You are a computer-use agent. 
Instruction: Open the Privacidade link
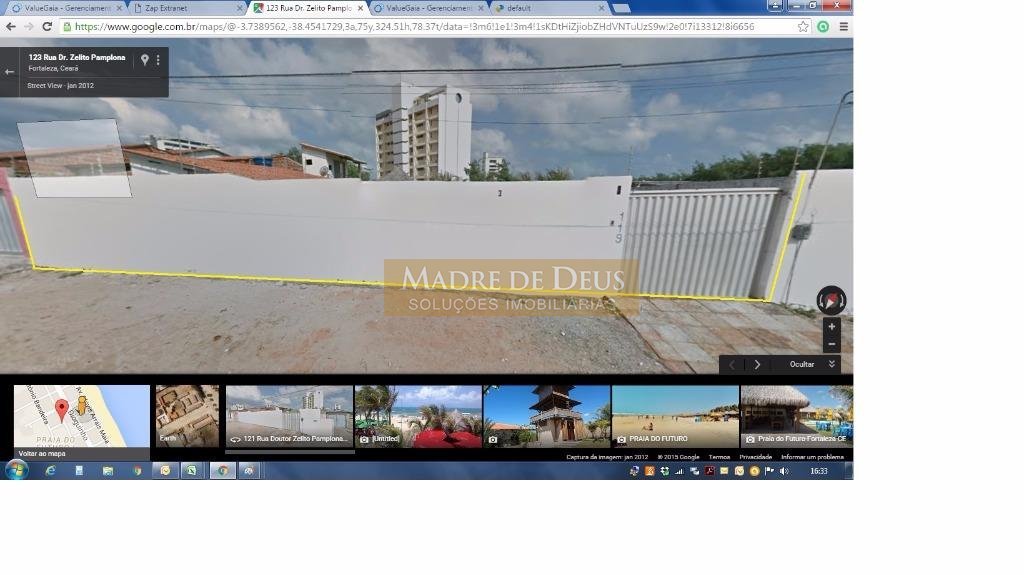tap(755, 457)
